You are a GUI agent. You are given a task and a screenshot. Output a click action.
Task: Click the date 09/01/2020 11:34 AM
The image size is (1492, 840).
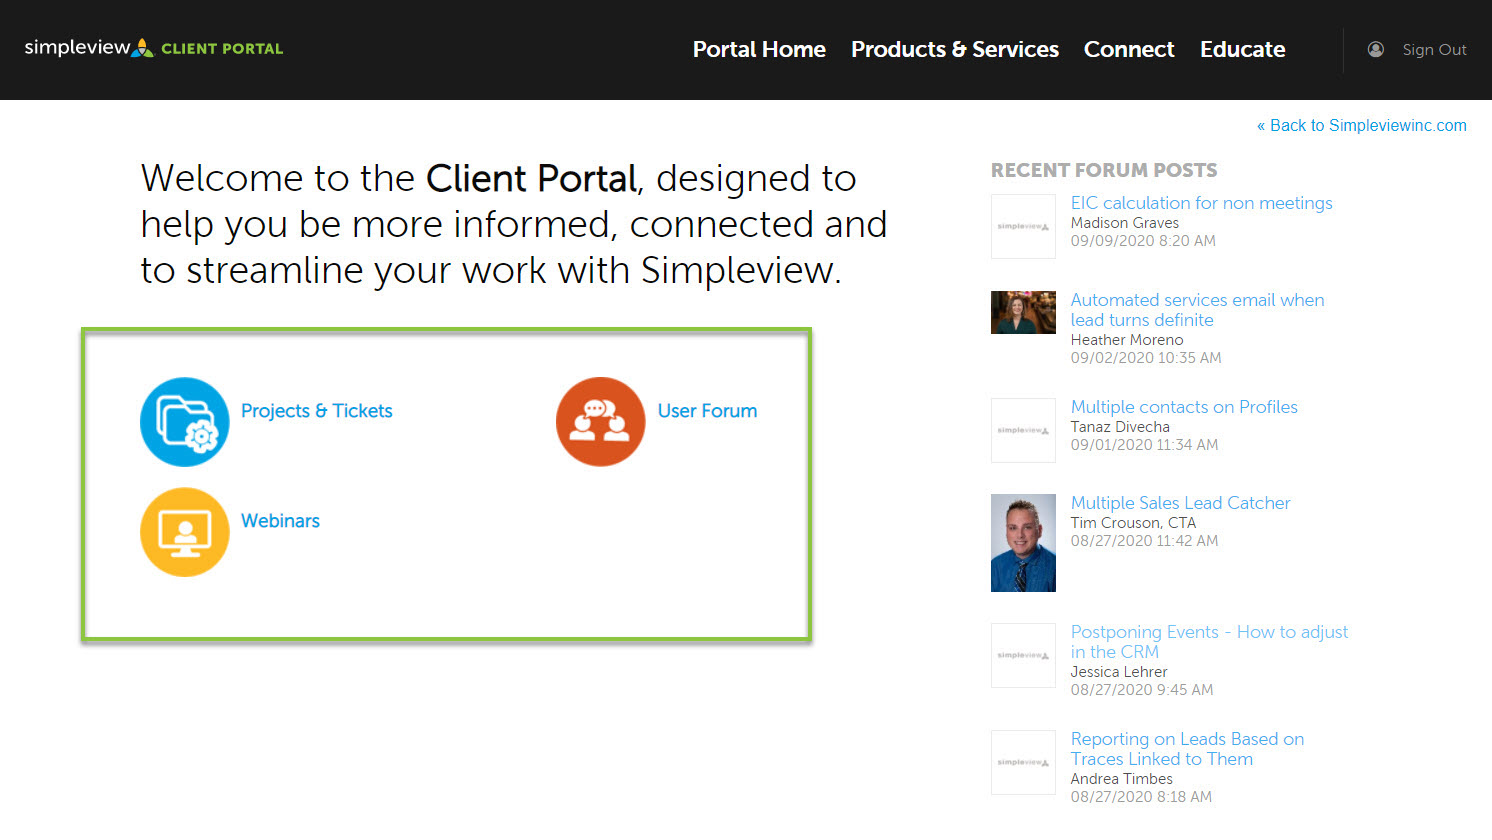pyautogui.click(x=1144, y=445)
